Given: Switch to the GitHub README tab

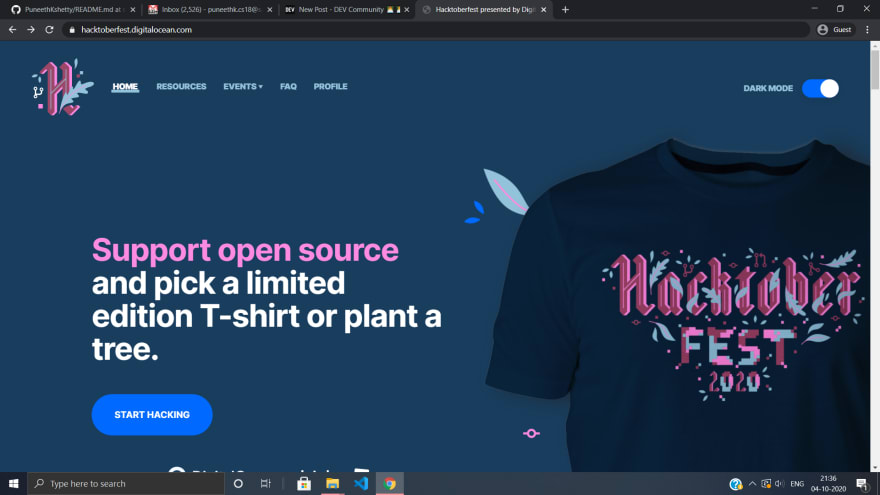Looking at the screenshot, I should [72, 10].
